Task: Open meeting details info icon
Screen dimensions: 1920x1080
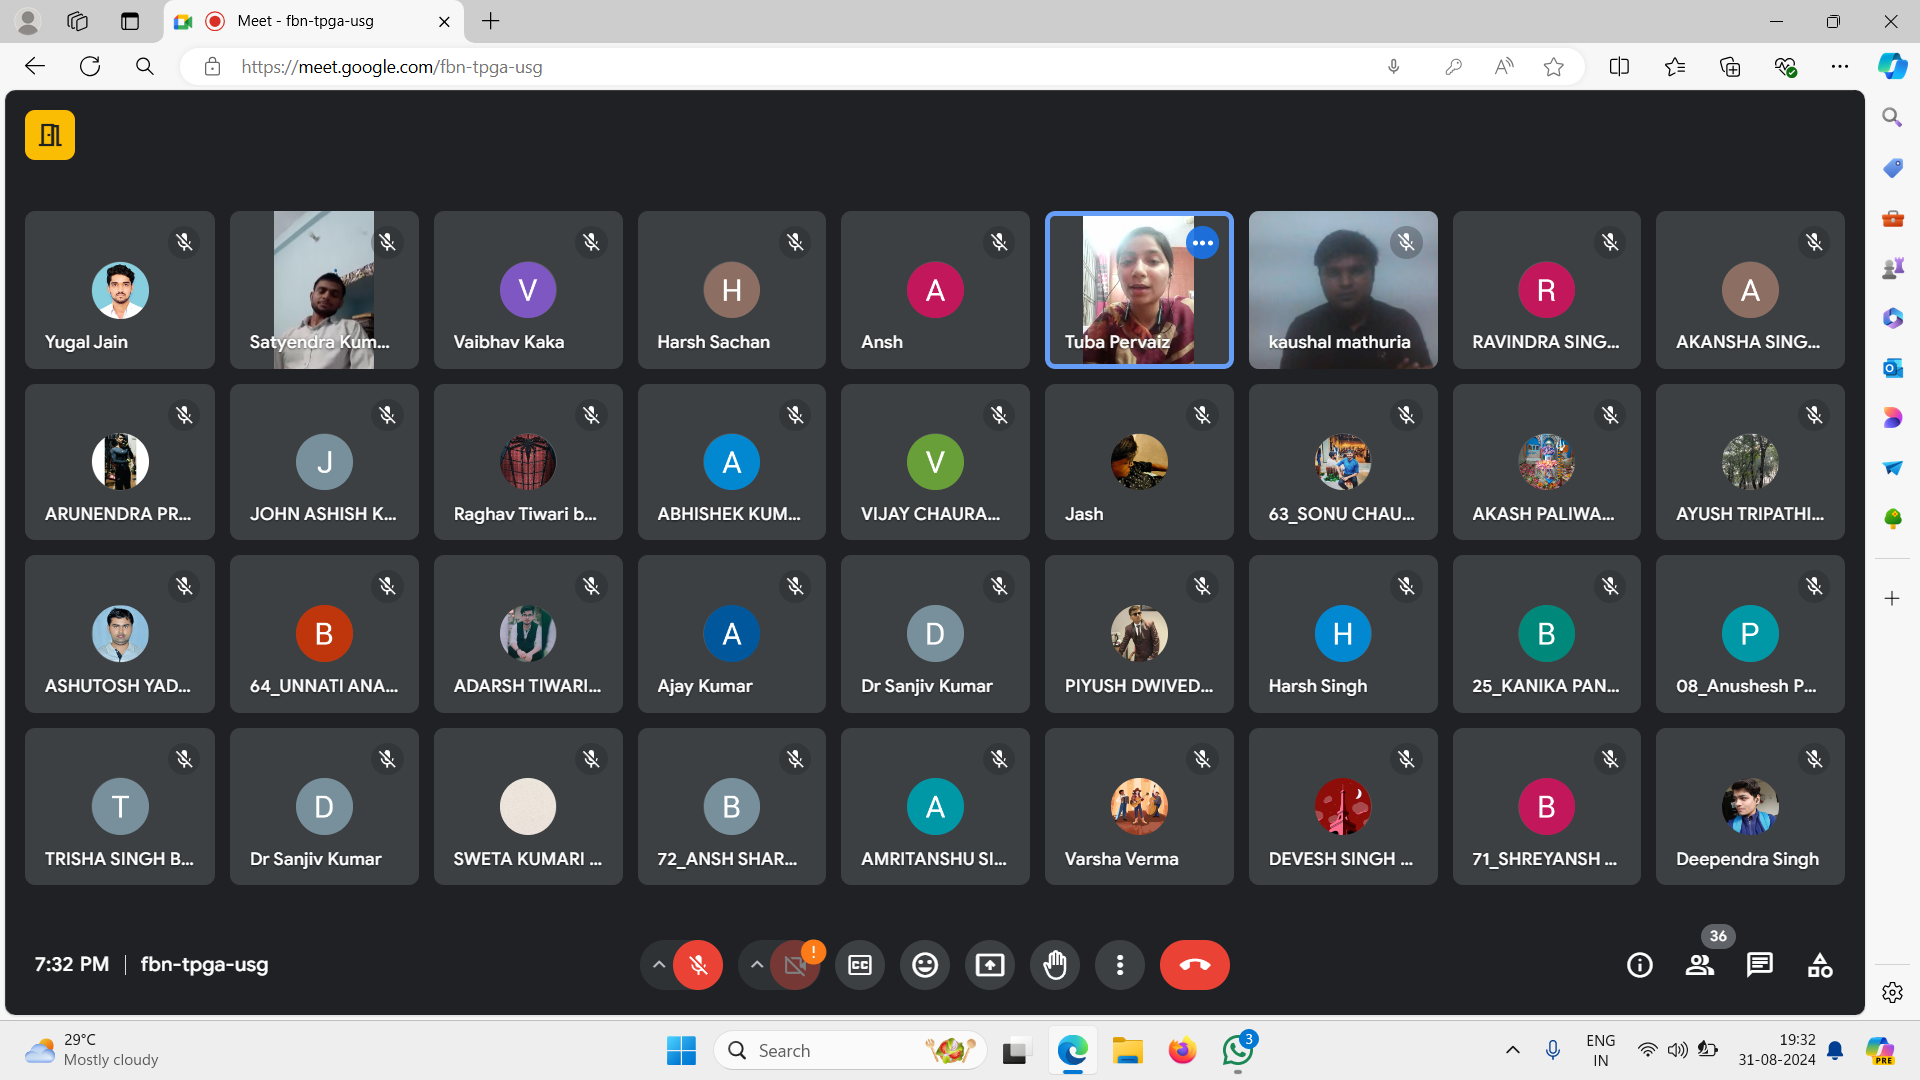Action: (1639, 965)
